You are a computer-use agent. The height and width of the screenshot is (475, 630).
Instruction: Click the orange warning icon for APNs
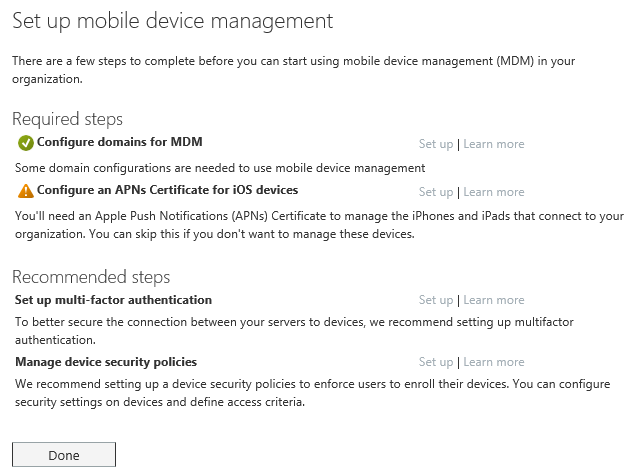tap(26, 190)
